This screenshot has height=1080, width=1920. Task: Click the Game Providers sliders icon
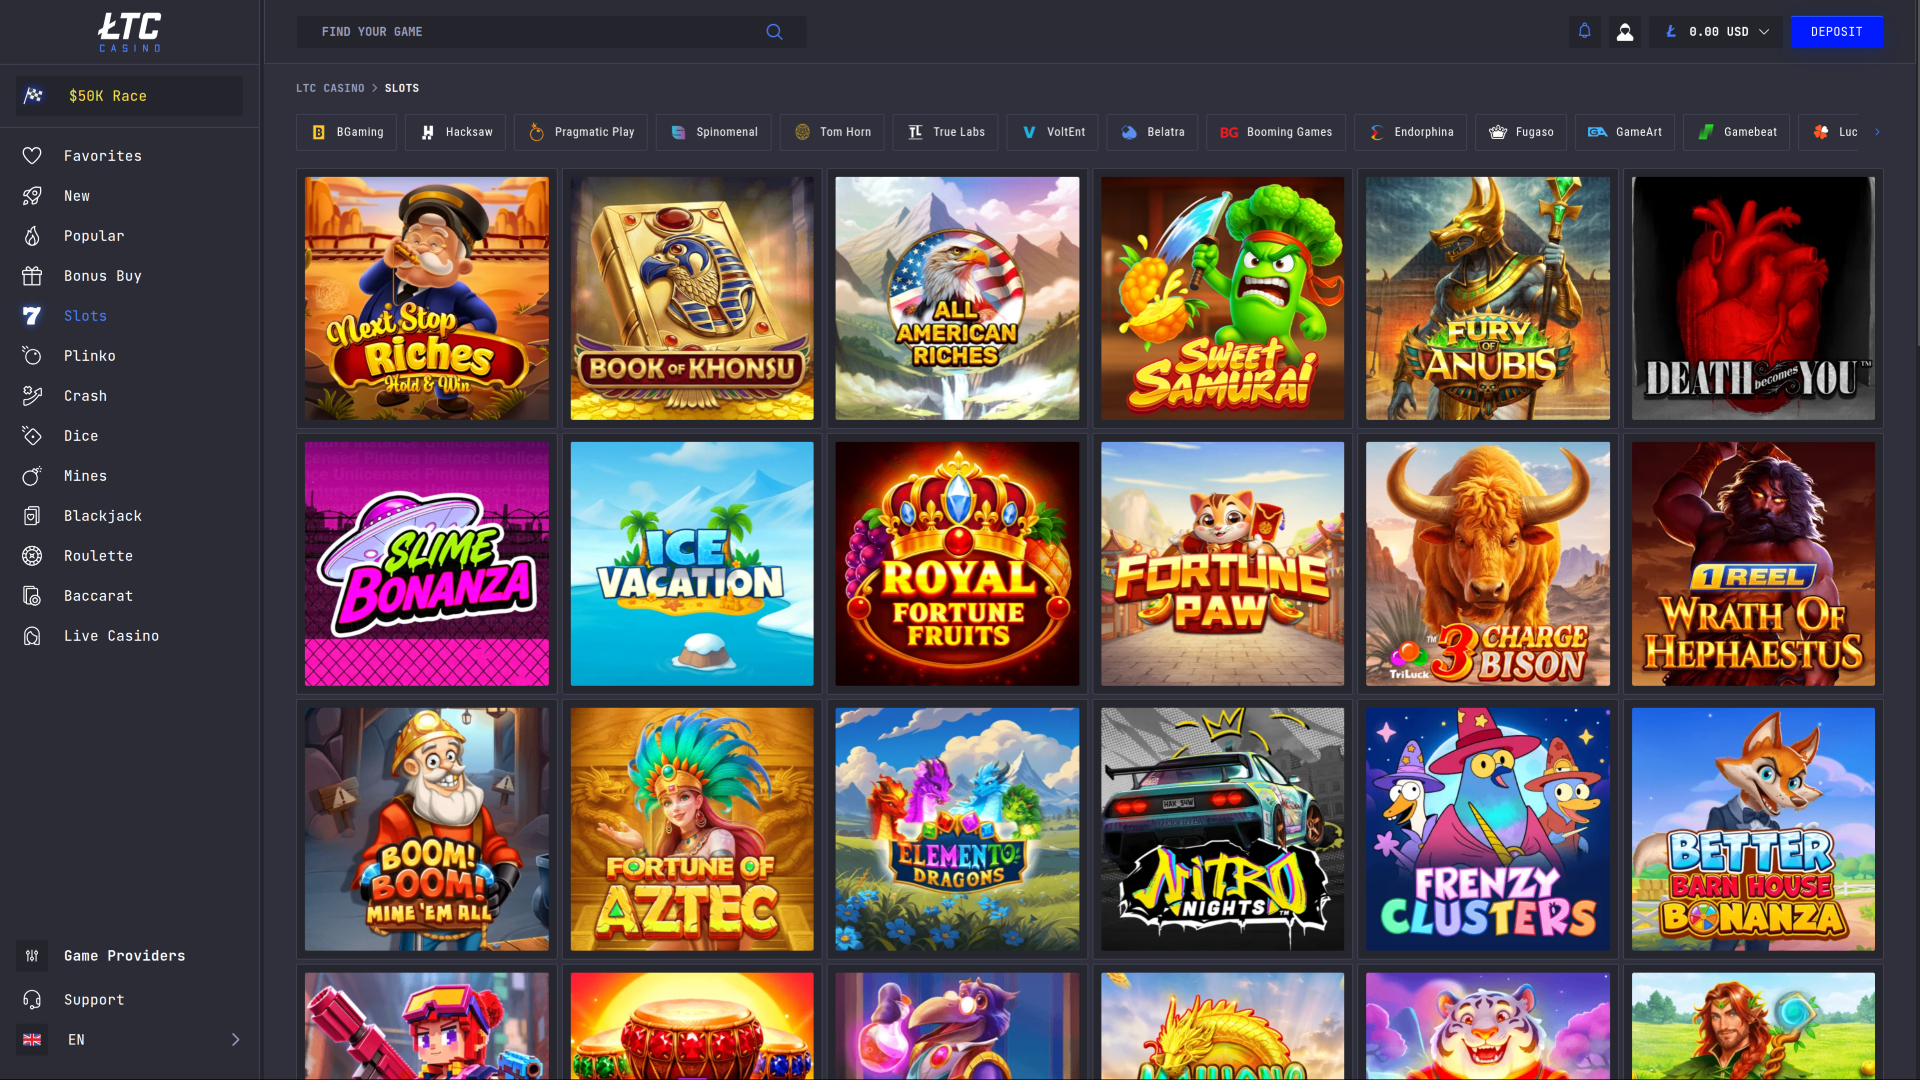click(x=32, y=956)
